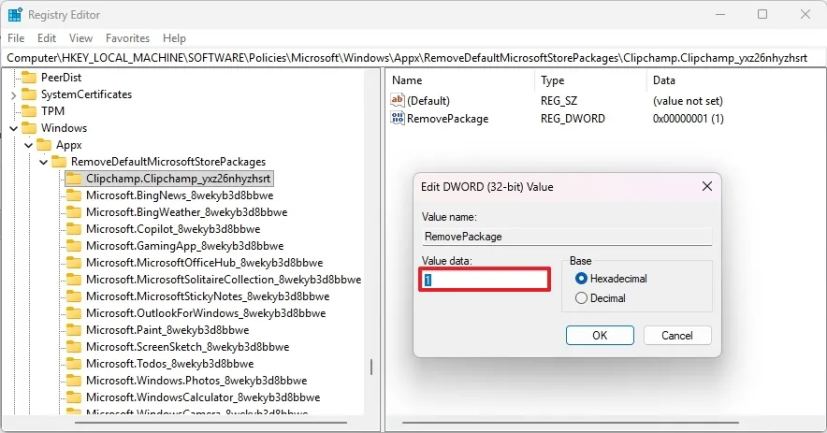Select the Microsoft.Copilot folder icon

click(x=73, y=229)
